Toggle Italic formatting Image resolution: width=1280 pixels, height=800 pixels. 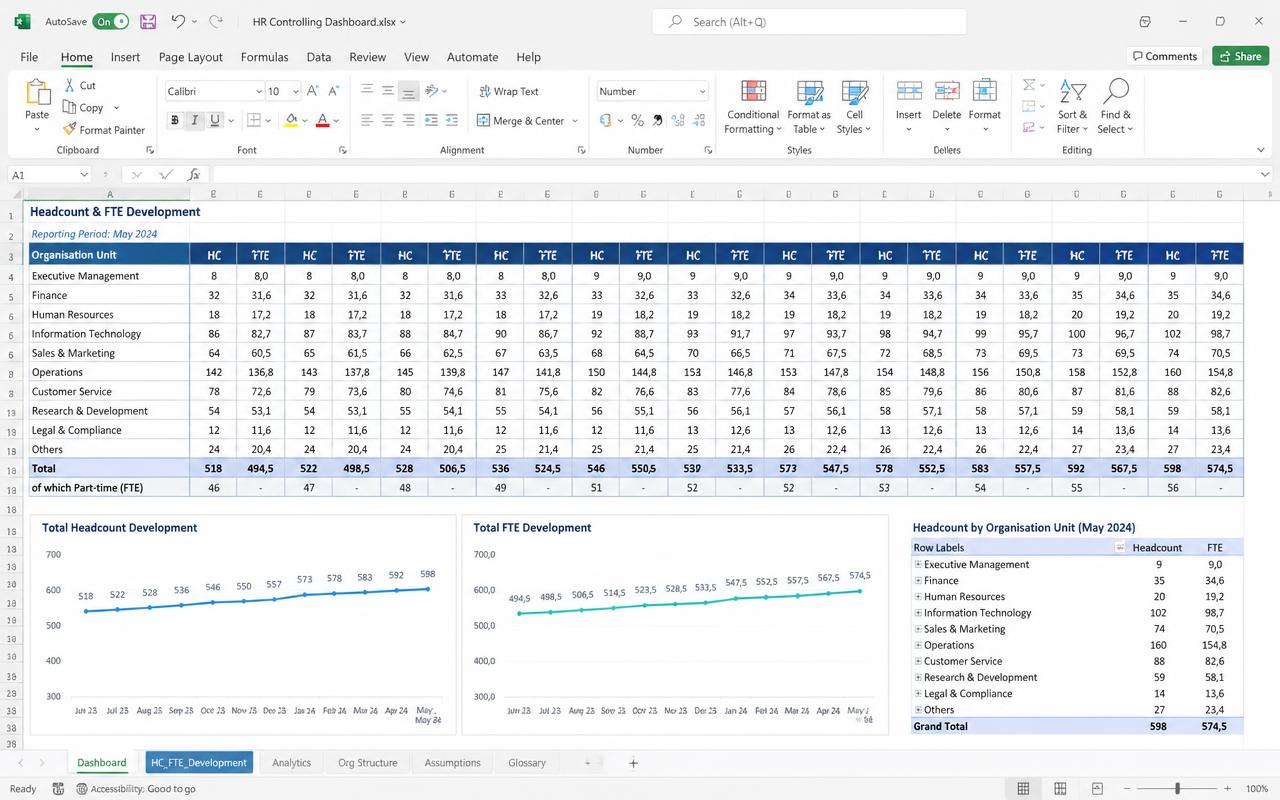(x=195, y=120)
